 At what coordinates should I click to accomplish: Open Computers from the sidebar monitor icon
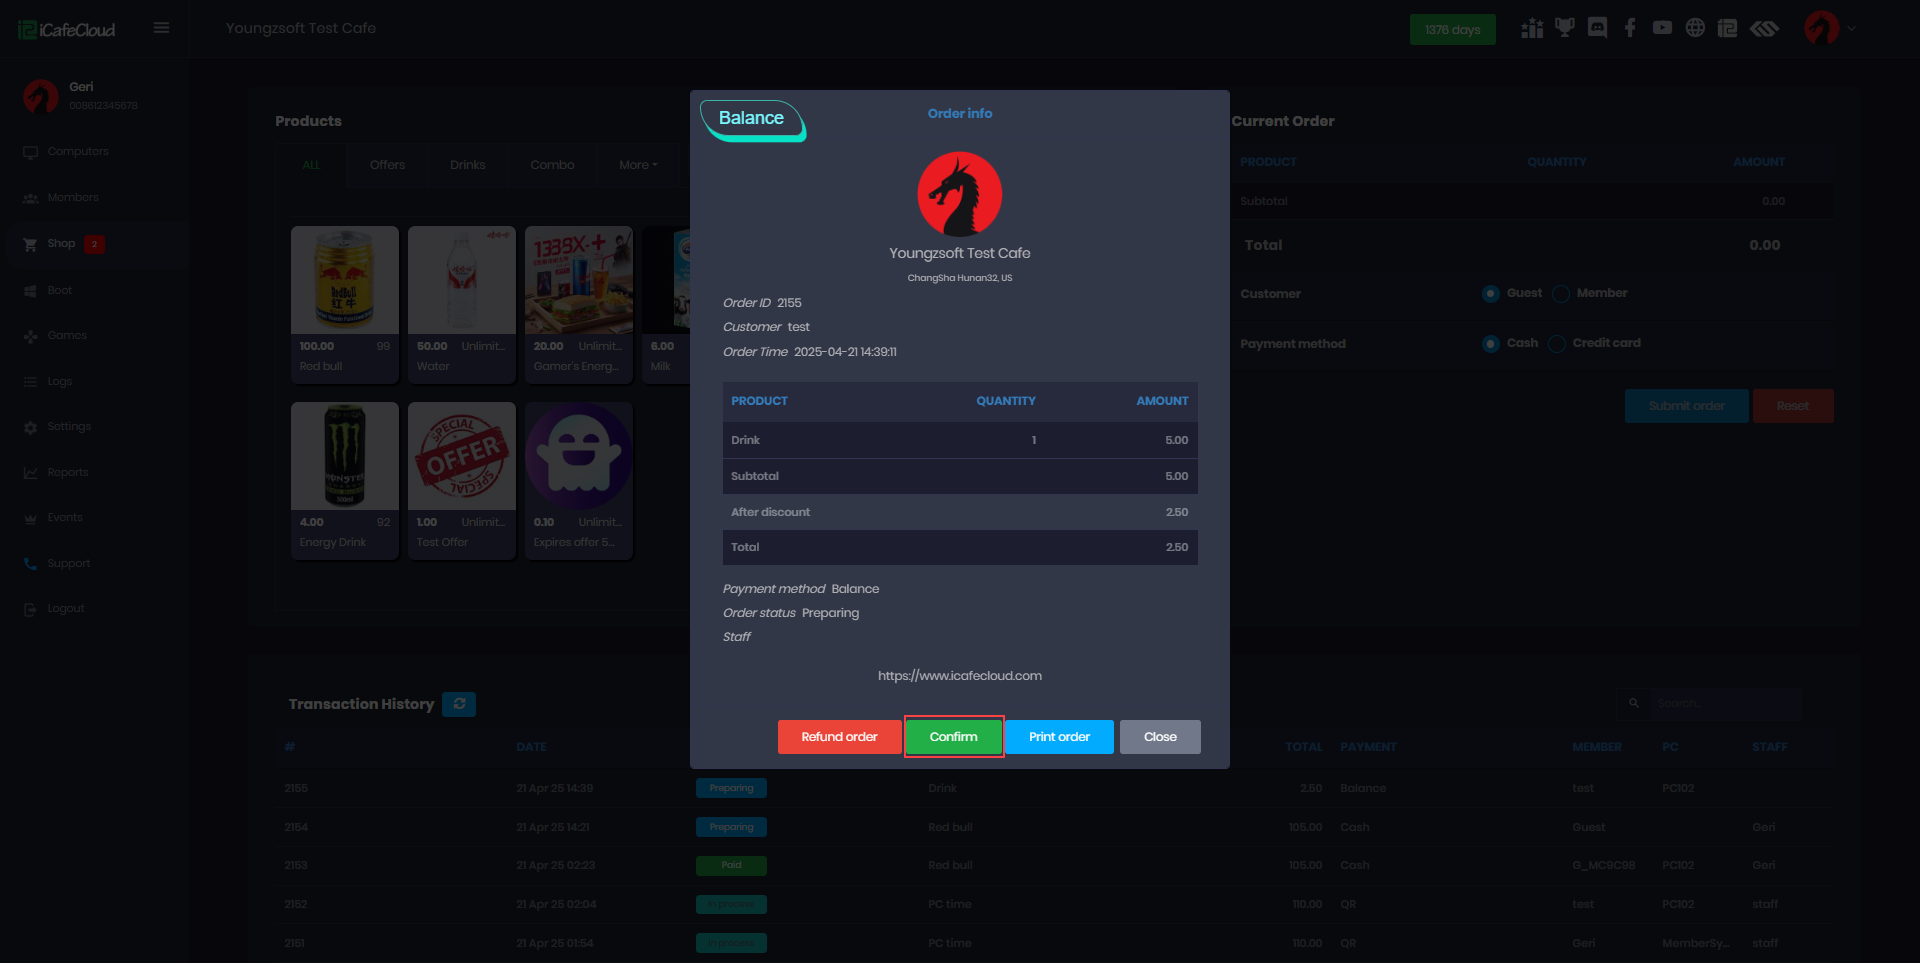30,152
